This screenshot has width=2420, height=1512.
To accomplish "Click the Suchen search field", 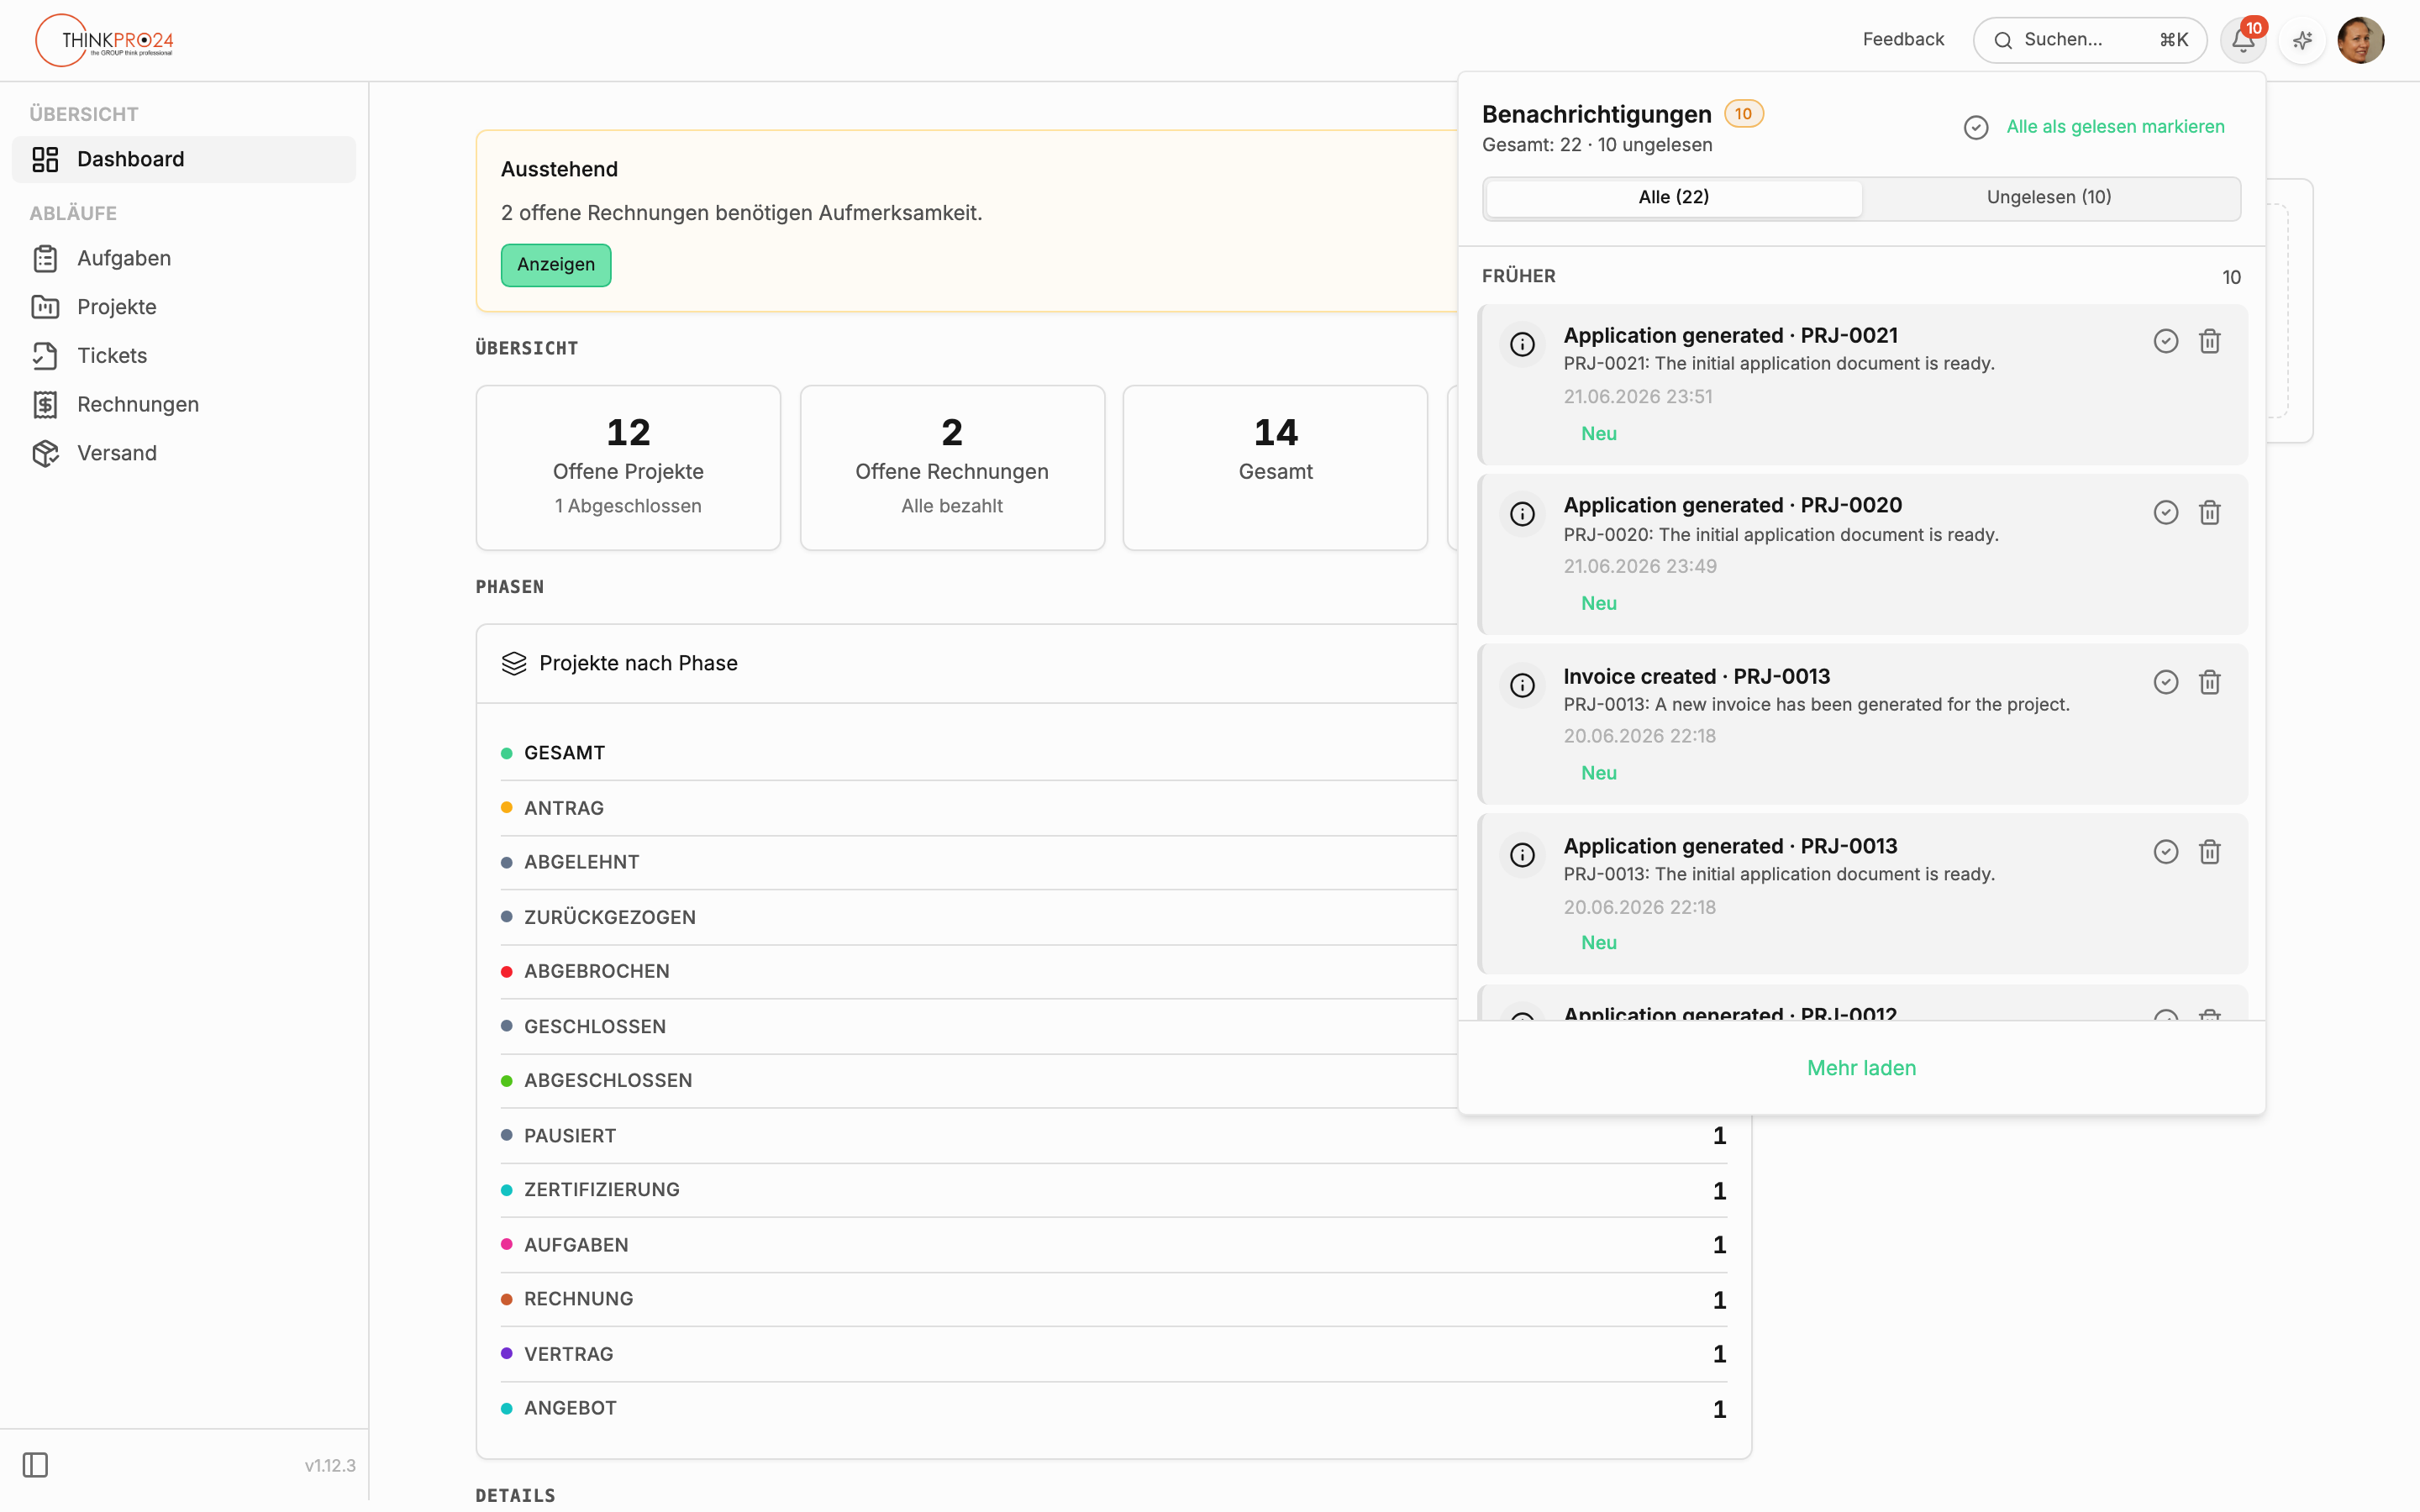I will 2089,40.
